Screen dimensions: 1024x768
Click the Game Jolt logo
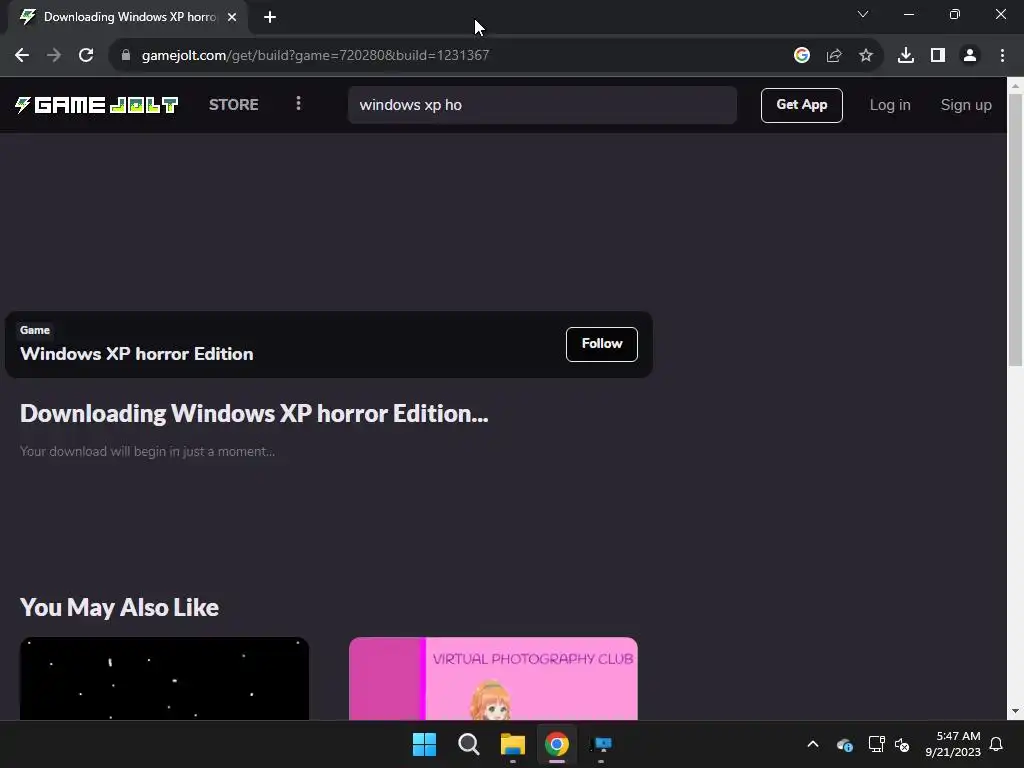(x=97, y=105)
